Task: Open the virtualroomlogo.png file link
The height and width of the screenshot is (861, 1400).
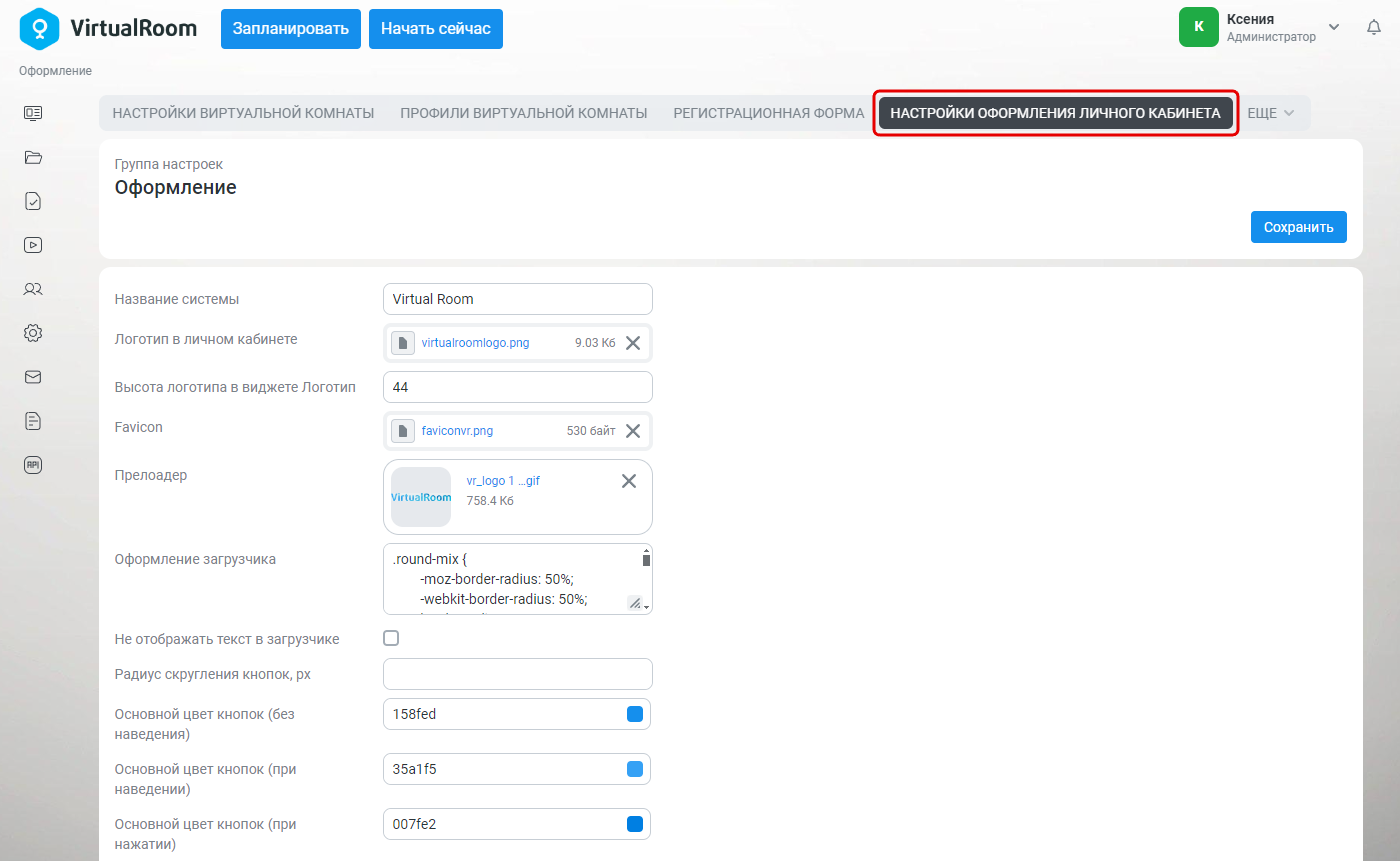Action: (476, 343)
